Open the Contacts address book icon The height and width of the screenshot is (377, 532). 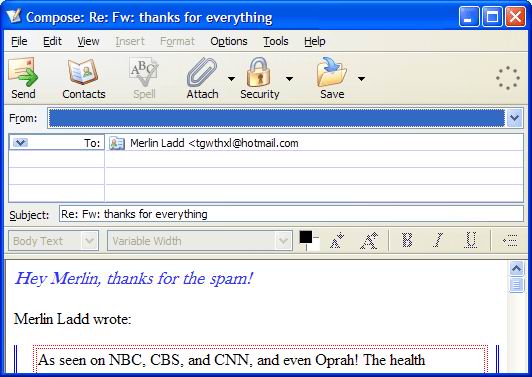pyautogui.click(x=83, y=72)
